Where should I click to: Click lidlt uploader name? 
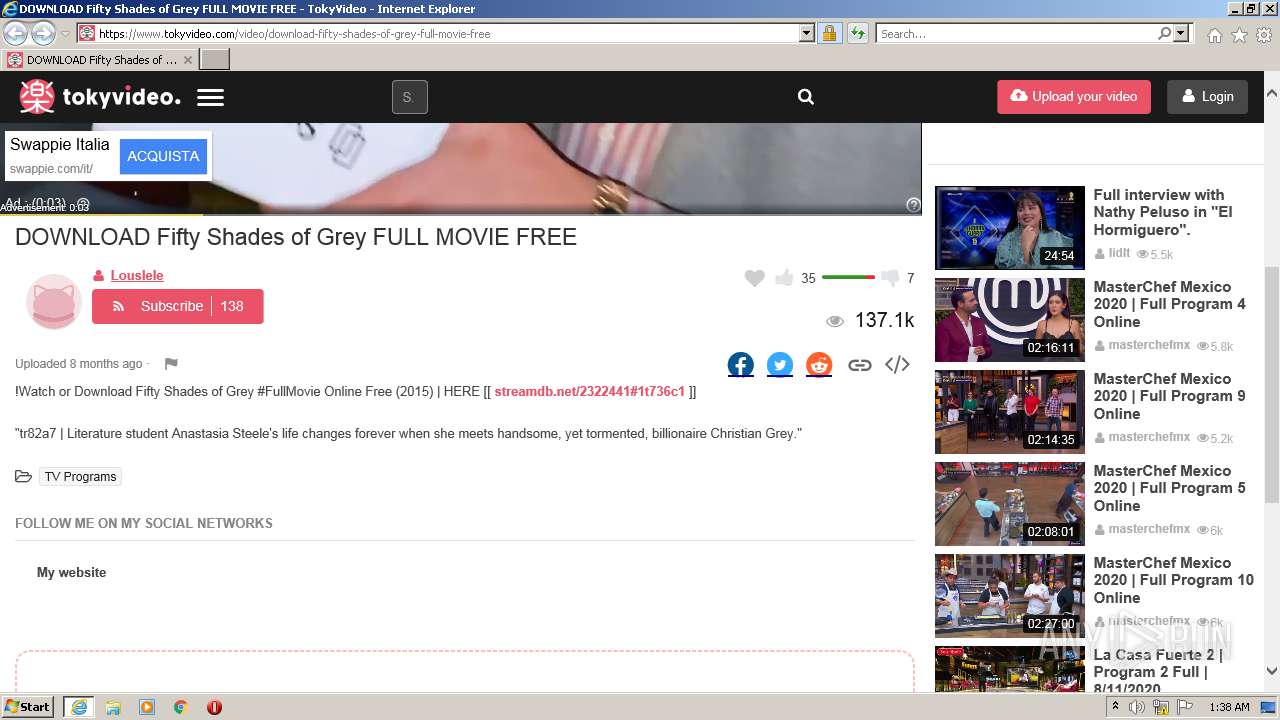(1118, 254)
